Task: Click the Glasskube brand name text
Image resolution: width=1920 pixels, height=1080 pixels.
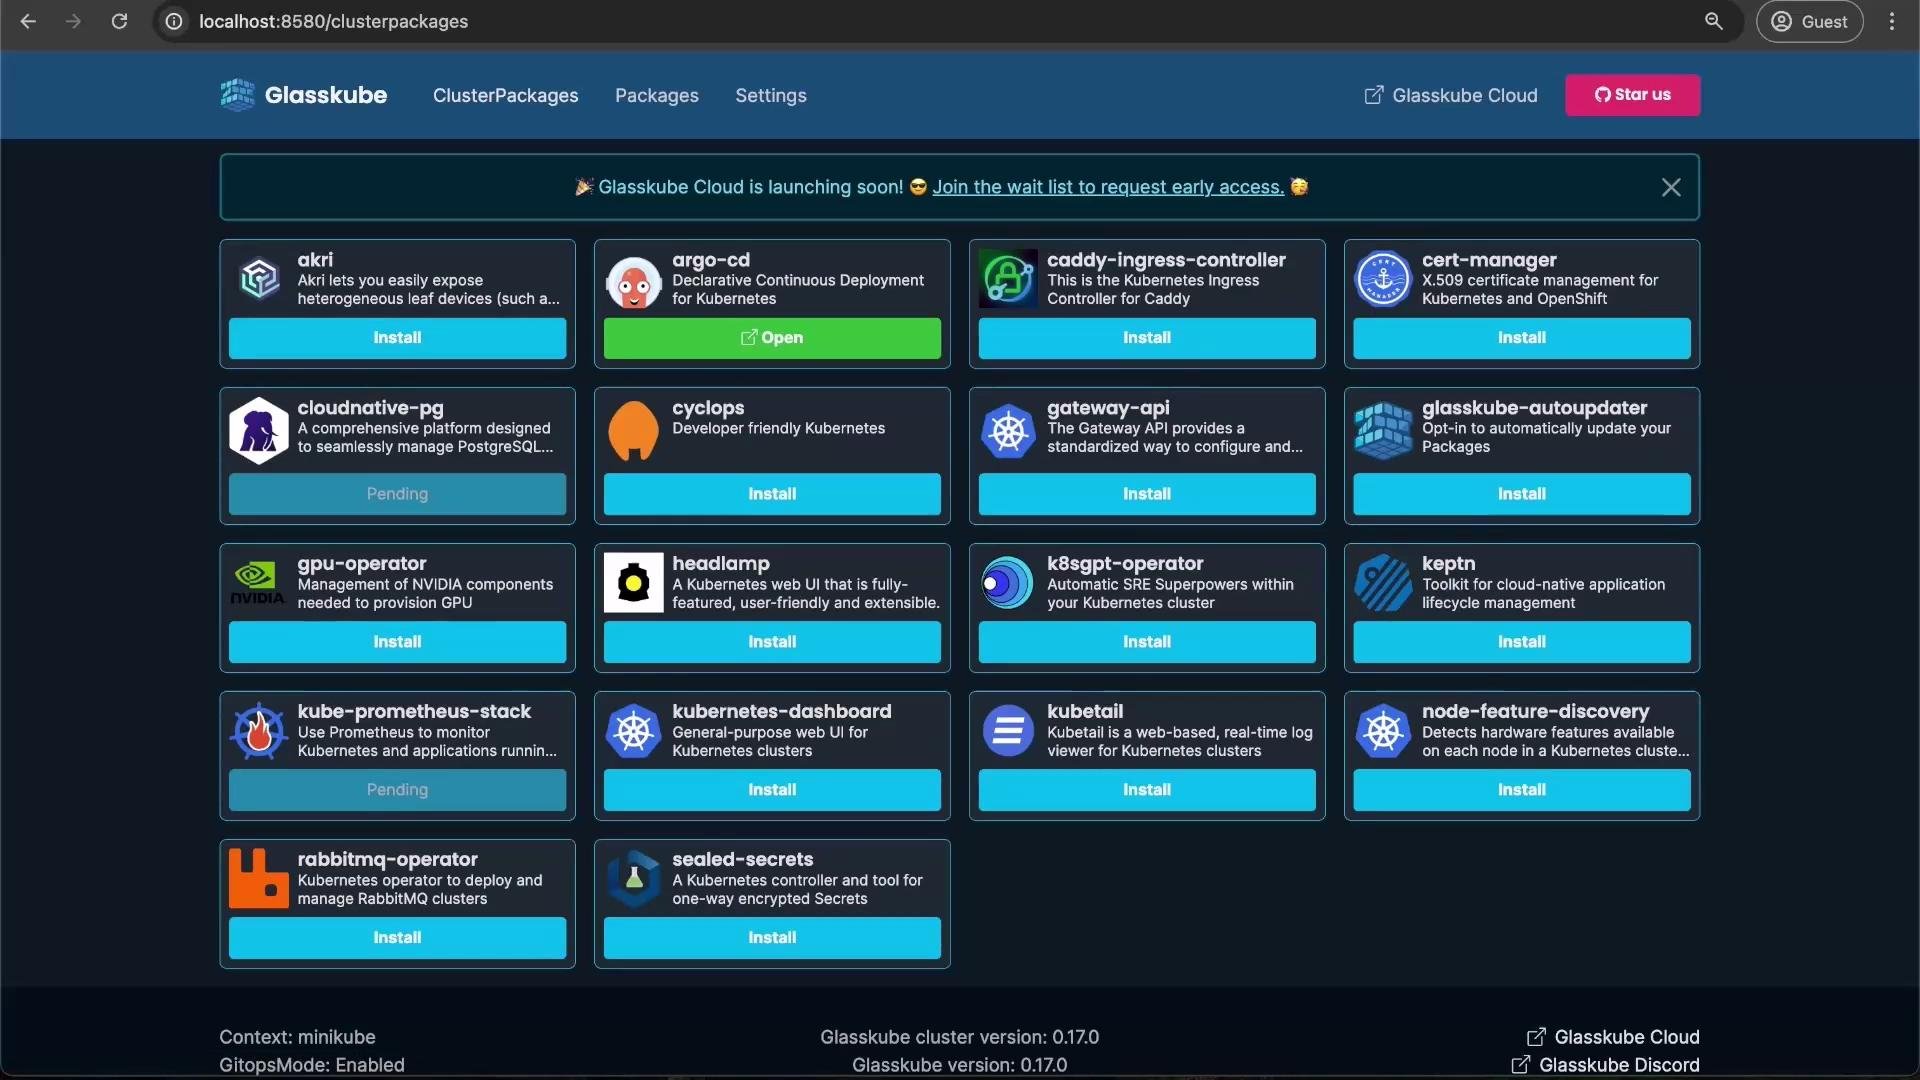Action: tap(326, 95)
